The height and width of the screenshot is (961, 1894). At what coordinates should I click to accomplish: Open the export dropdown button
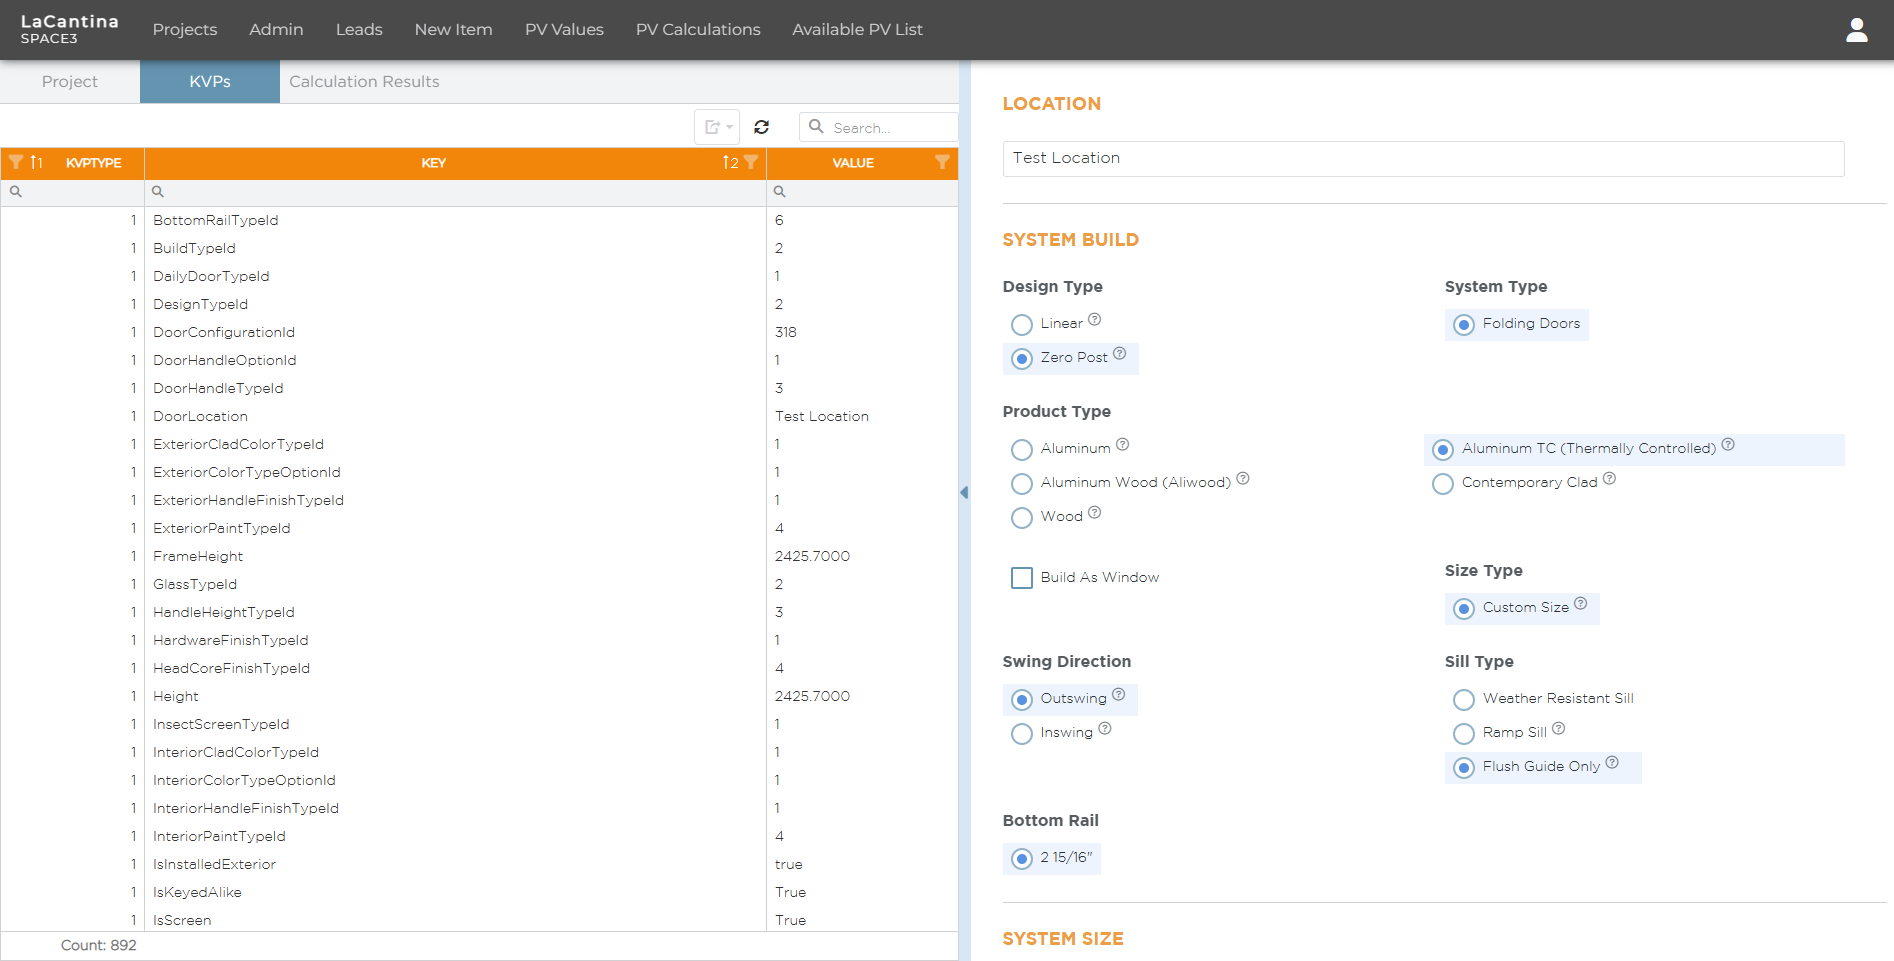pos(717,127)
